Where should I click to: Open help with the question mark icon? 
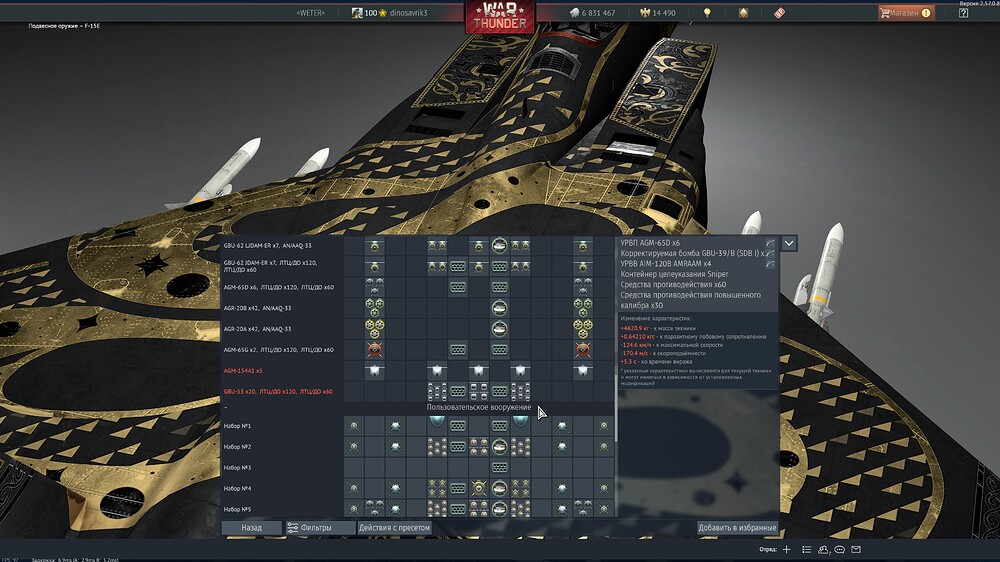963,13
